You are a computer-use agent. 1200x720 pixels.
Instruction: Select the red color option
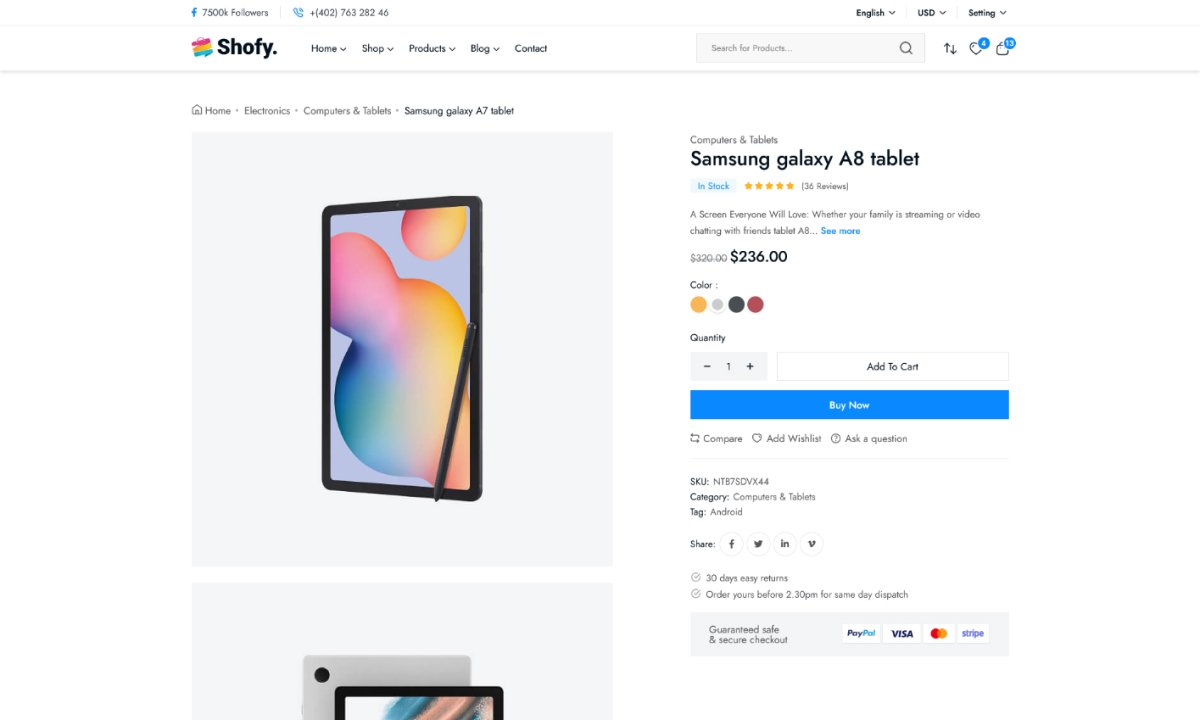pyautogui.click(x=755, y=305)
